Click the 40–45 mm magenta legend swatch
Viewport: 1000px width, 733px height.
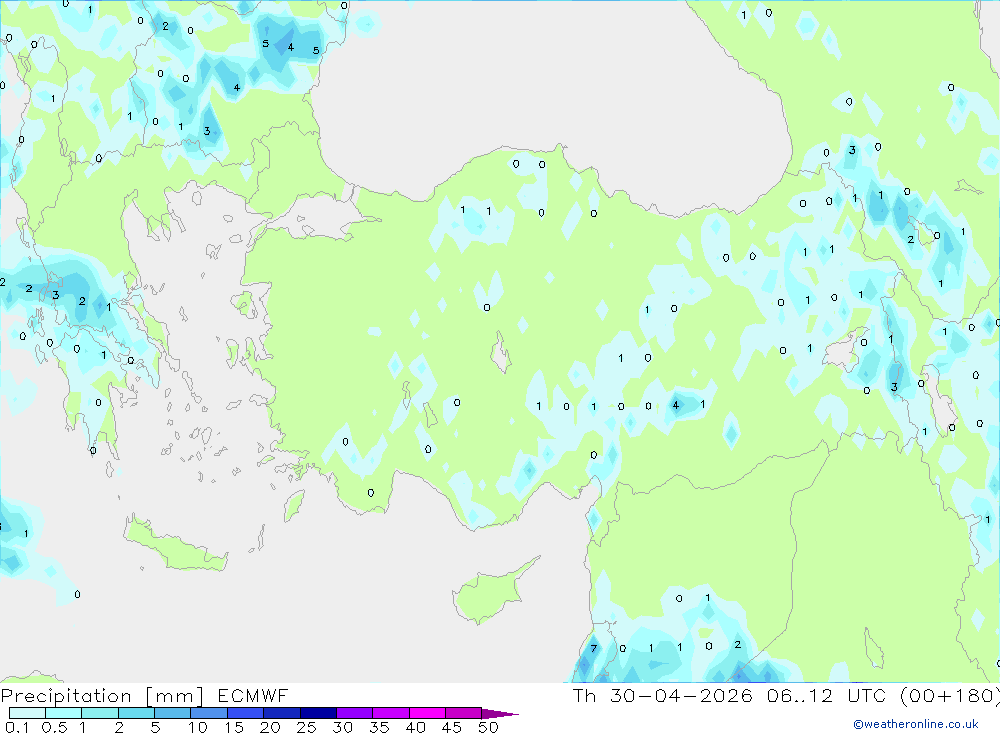tap(427, 713)
